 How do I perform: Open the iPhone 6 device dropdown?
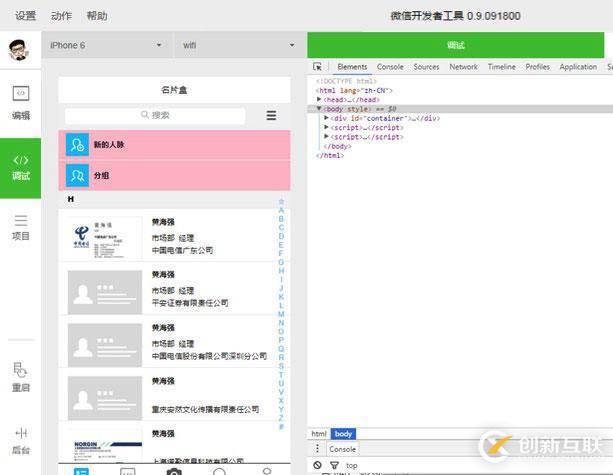coord(106,45)
